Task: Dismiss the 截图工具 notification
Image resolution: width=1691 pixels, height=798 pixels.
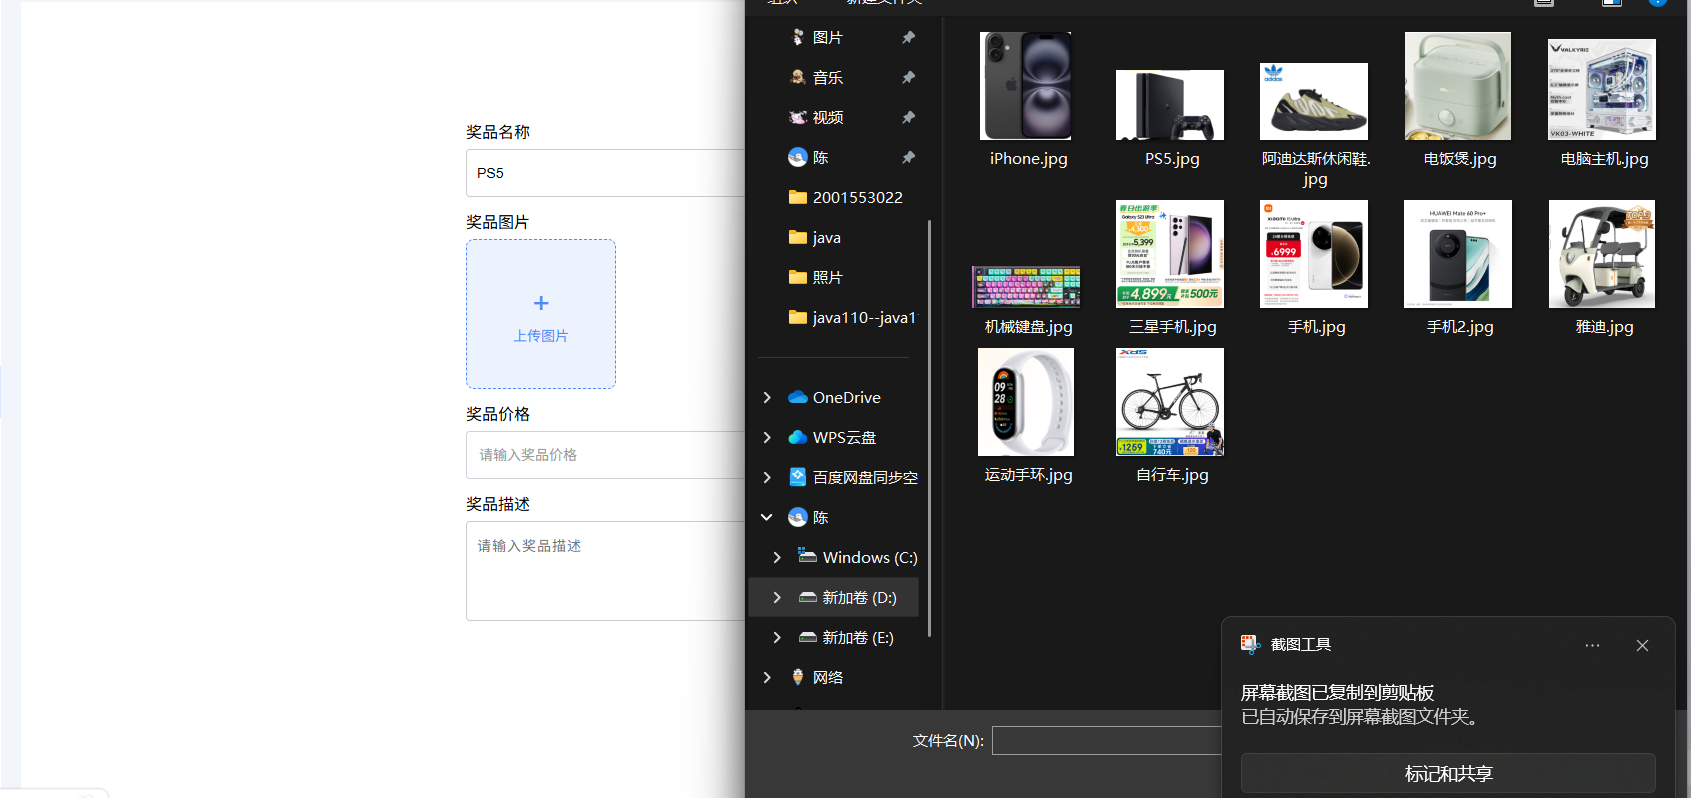Action: 1642,645
